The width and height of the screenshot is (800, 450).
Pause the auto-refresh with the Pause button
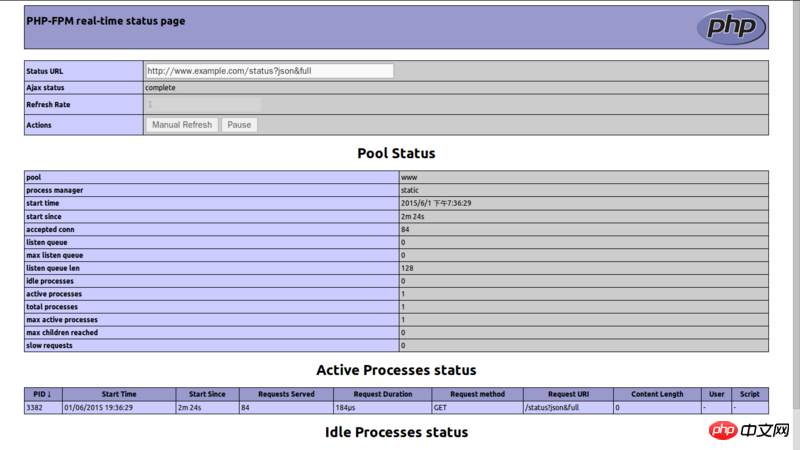[x=239, y=125]
